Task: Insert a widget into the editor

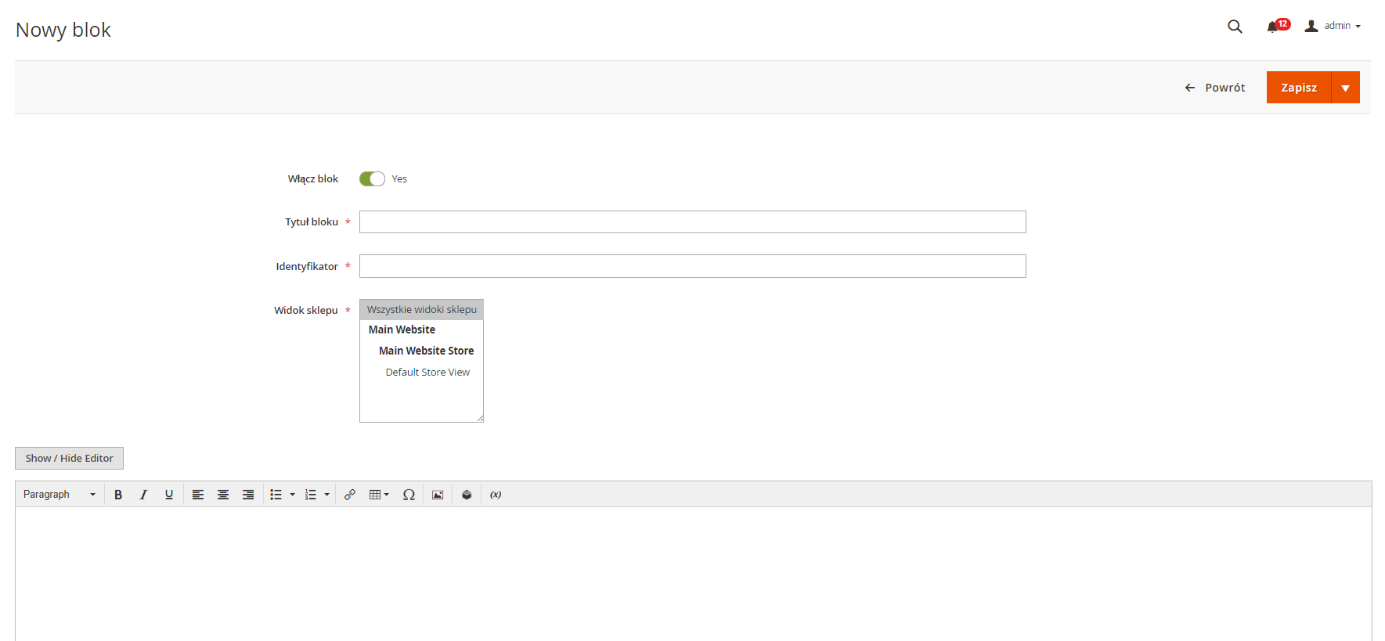Action: (x=466, y=494)
